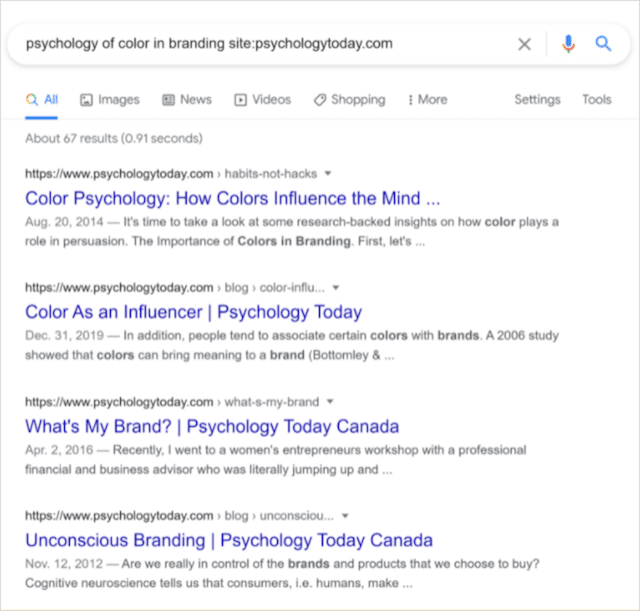This screenshot has height=611, width=640.
Task: Switch to the Videos tab
Action: pyautogui.click(x=262, y=100)
